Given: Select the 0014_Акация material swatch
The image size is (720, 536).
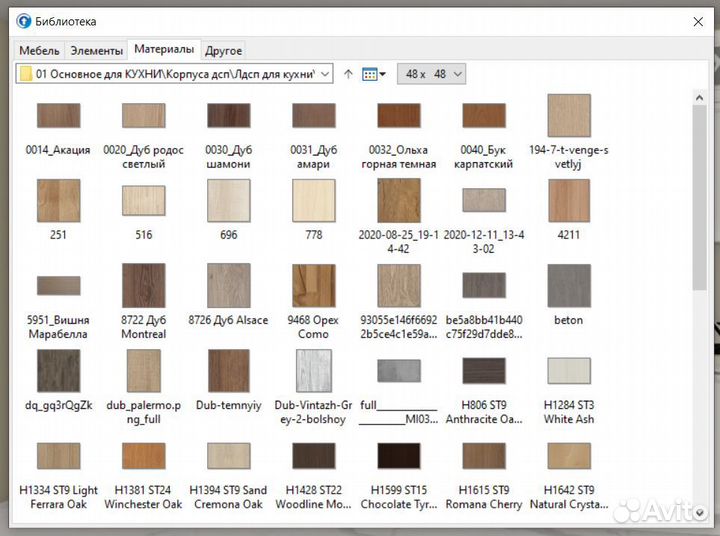Looking at the screenshot, I should [58, 115].
